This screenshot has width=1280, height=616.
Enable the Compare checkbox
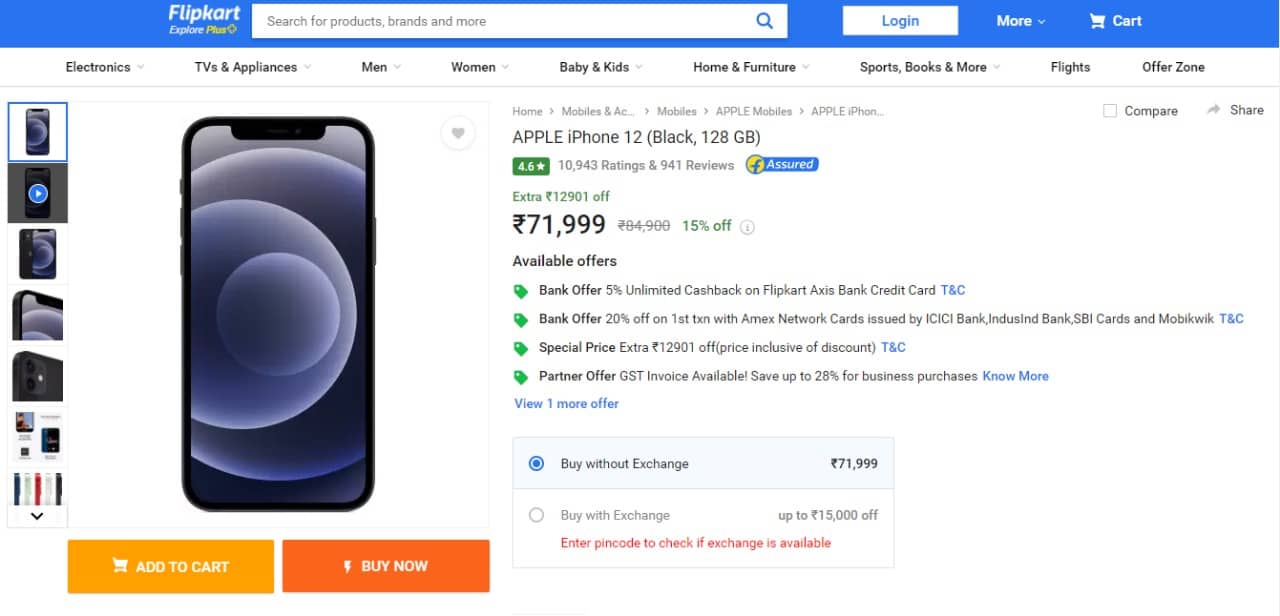coord(1110,111)
